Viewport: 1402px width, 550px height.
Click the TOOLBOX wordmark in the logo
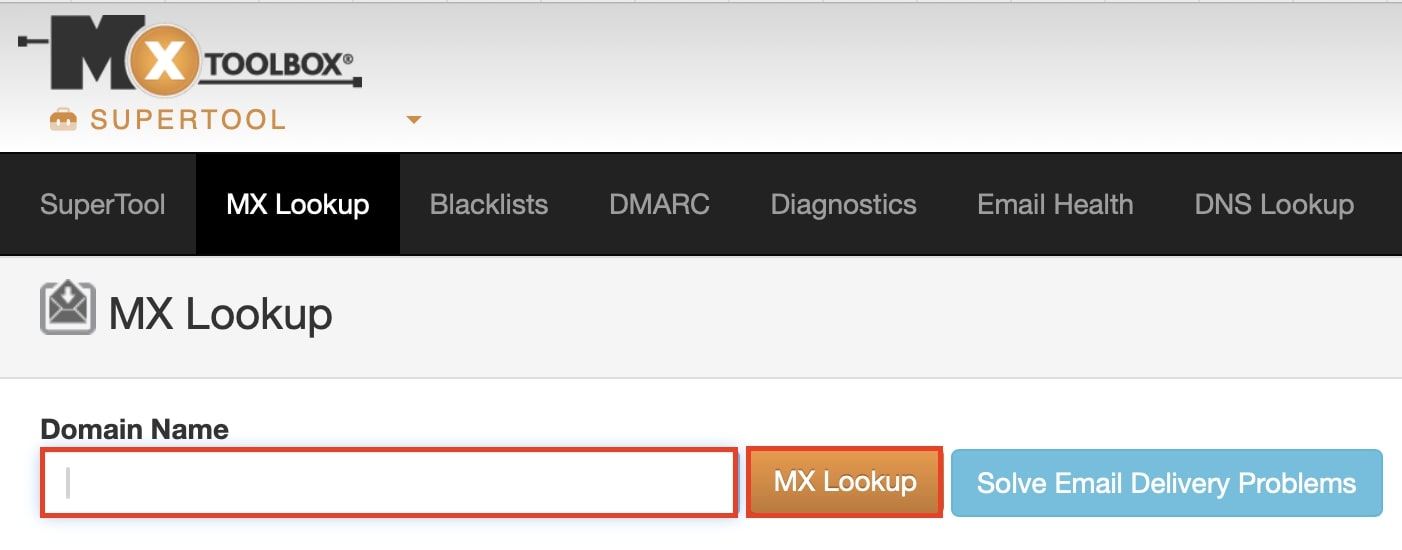[x=279, y=66]
